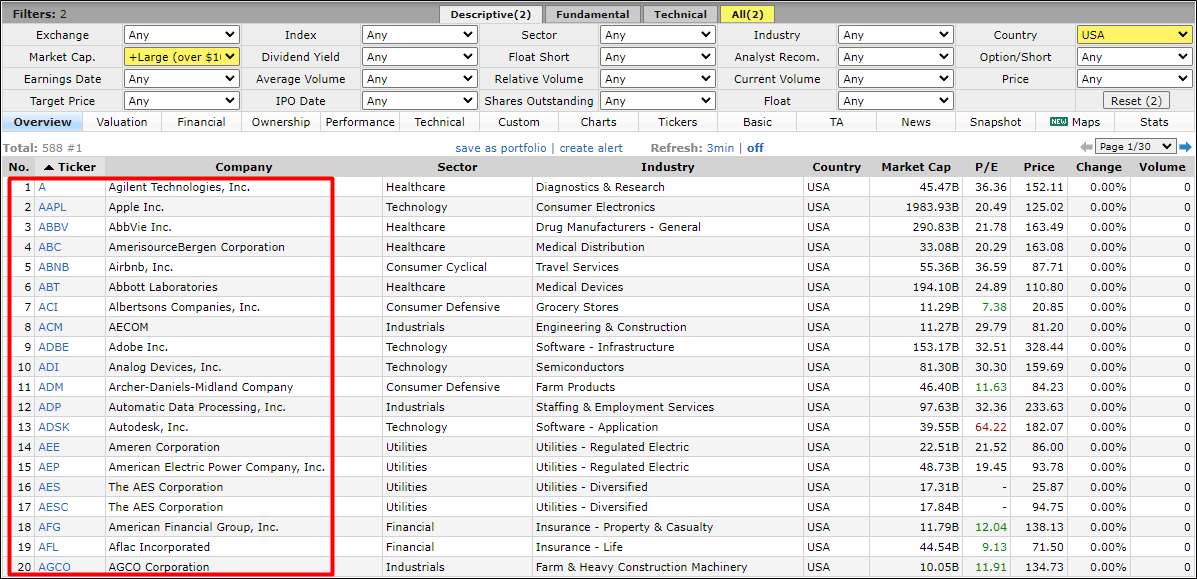Image resolution: width=1197 pixels, height=579 pixels.
Task: Open the Shares Outstanding dropdown
Action: [x=658, y=101]
